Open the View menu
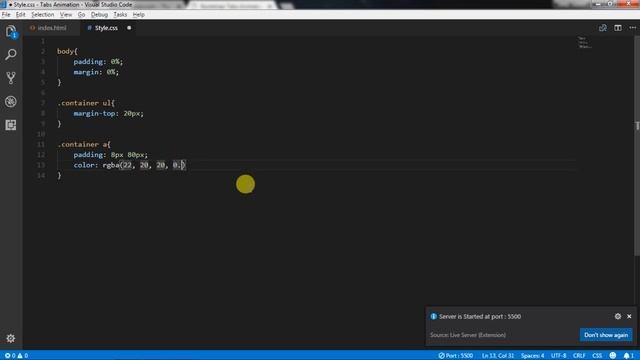 tap(66, 15)
